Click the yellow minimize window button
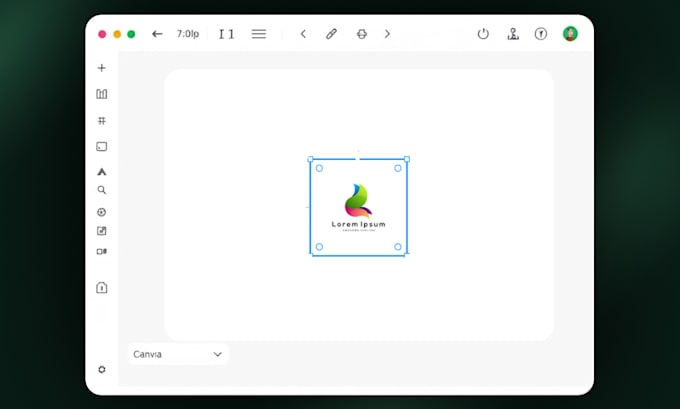680x409 pixels. coord(117,34)
